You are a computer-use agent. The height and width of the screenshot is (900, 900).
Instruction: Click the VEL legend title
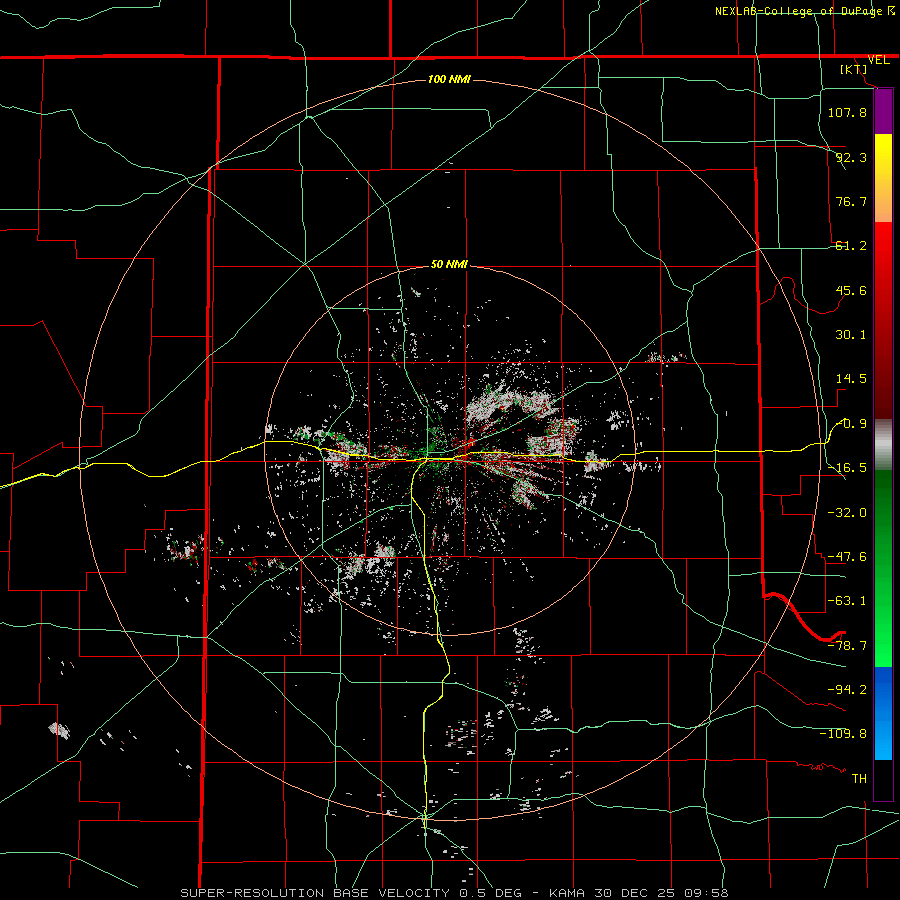pos(878,60)
